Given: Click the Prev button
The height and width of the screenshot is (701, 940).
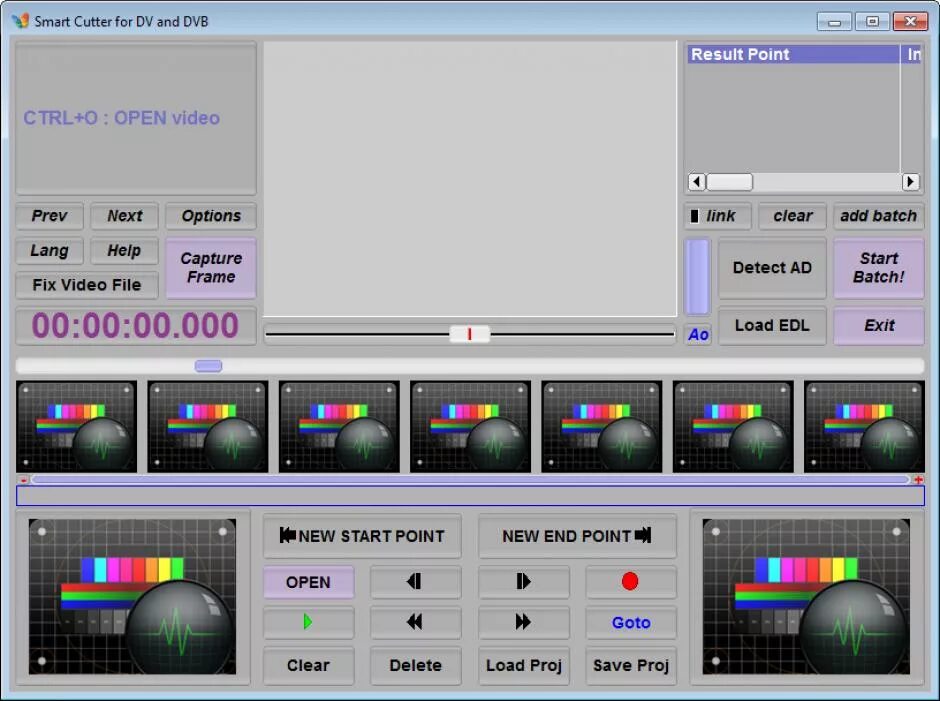Looking at the screenshot, I should point(49,216).
